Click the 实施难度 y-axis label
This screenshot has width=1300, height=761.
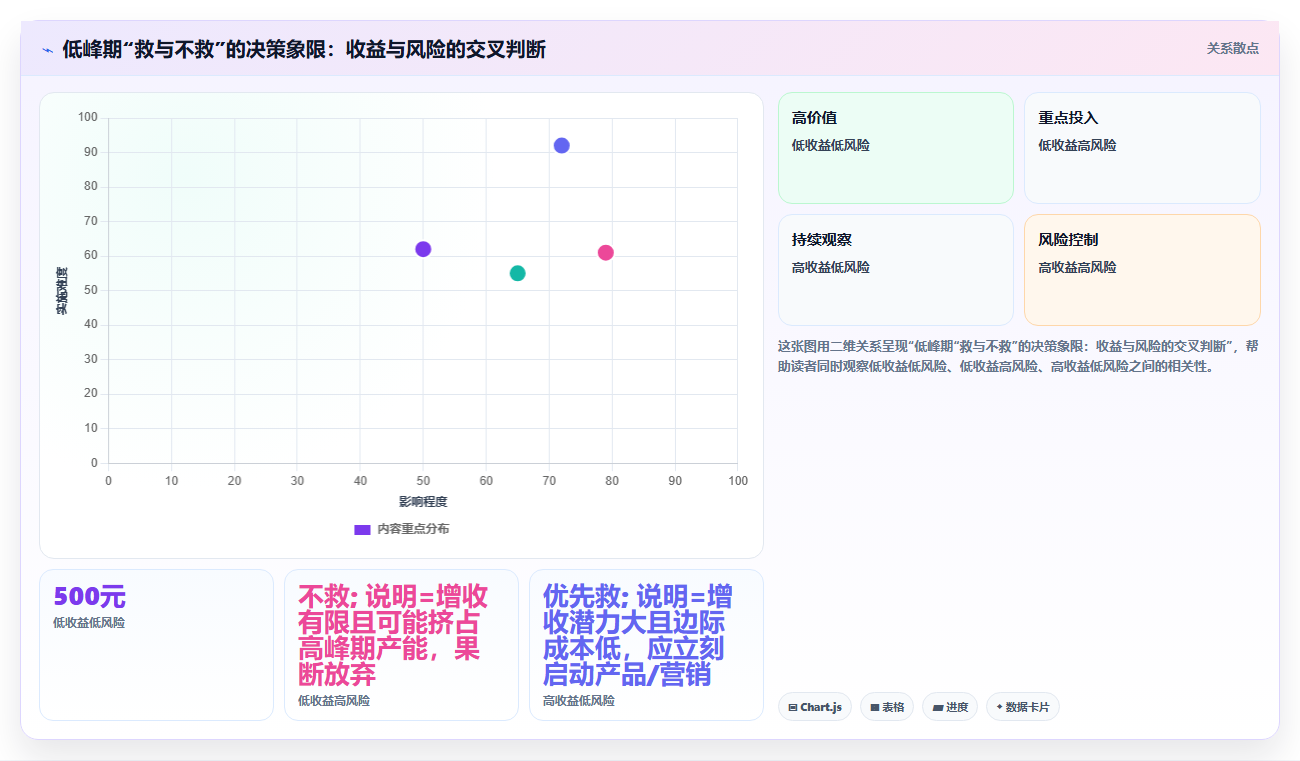(62, 291)
